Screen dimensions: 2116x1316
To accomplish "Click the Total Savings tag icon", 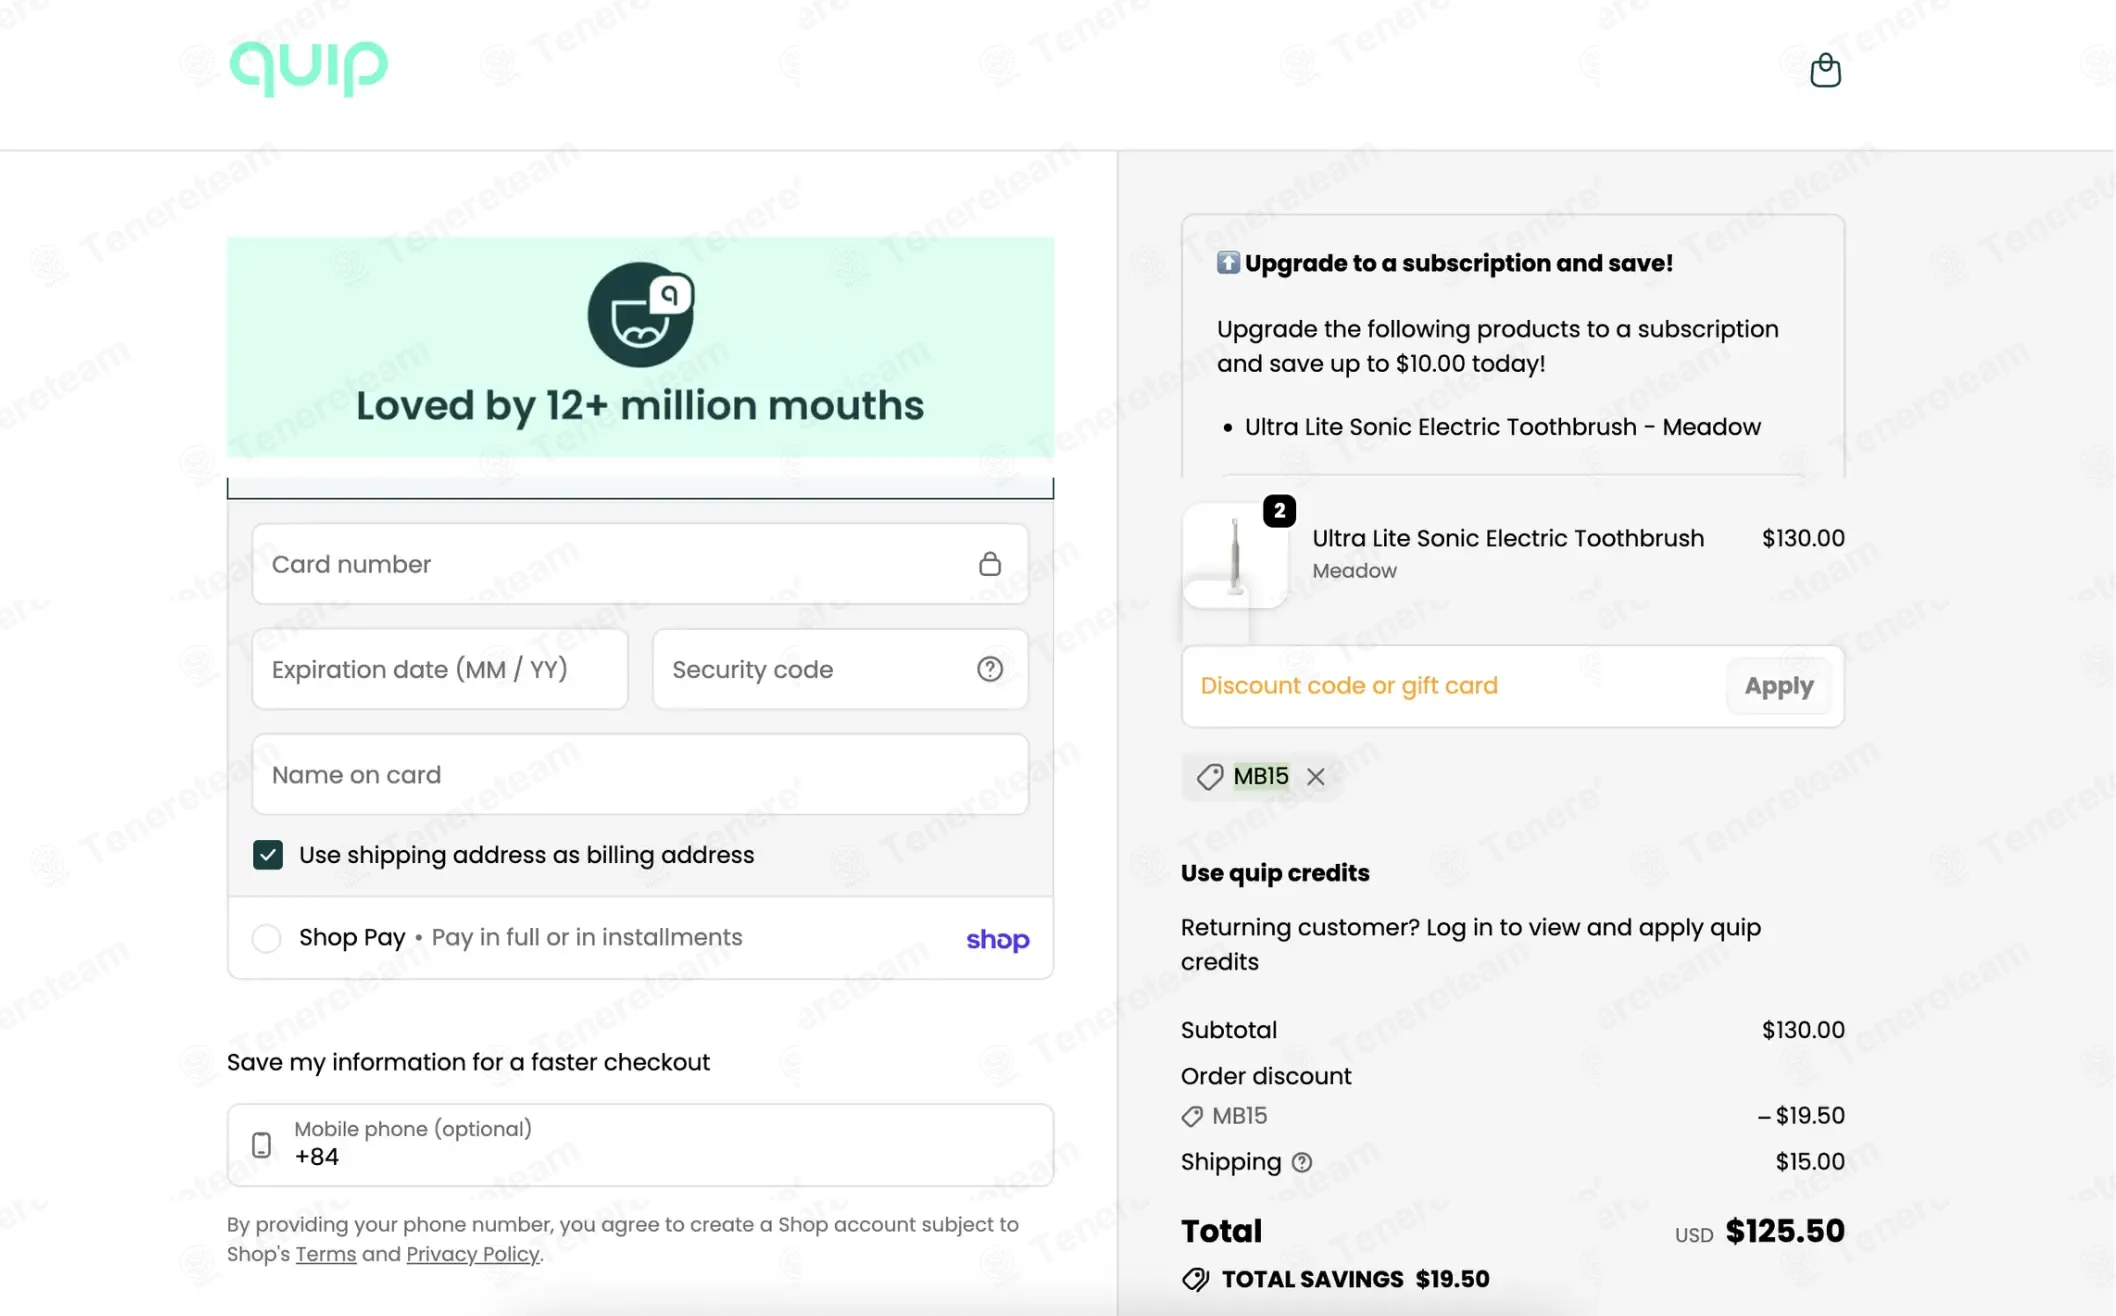I will coord(1195,1279).
